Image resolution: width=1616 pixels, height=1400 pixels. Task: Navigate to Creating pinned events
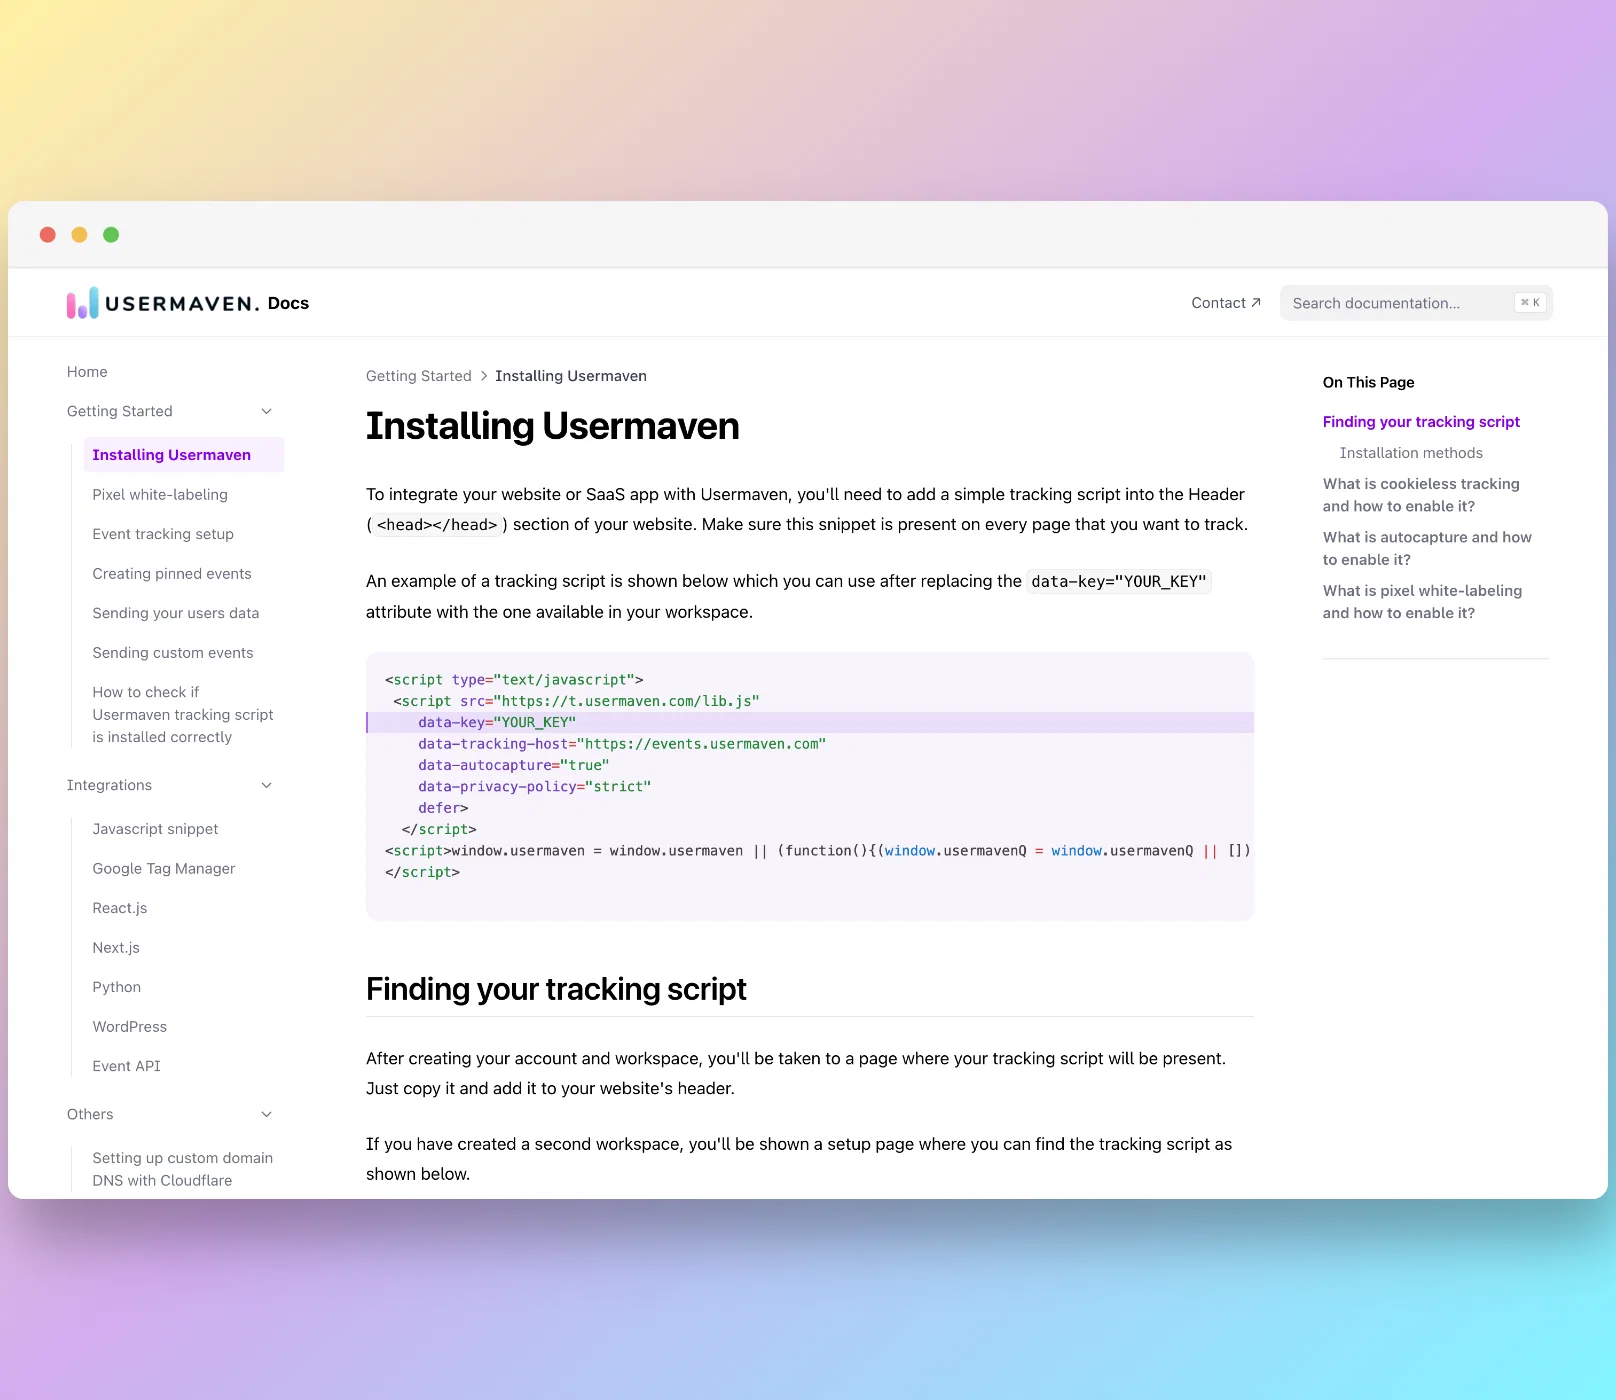172,574
